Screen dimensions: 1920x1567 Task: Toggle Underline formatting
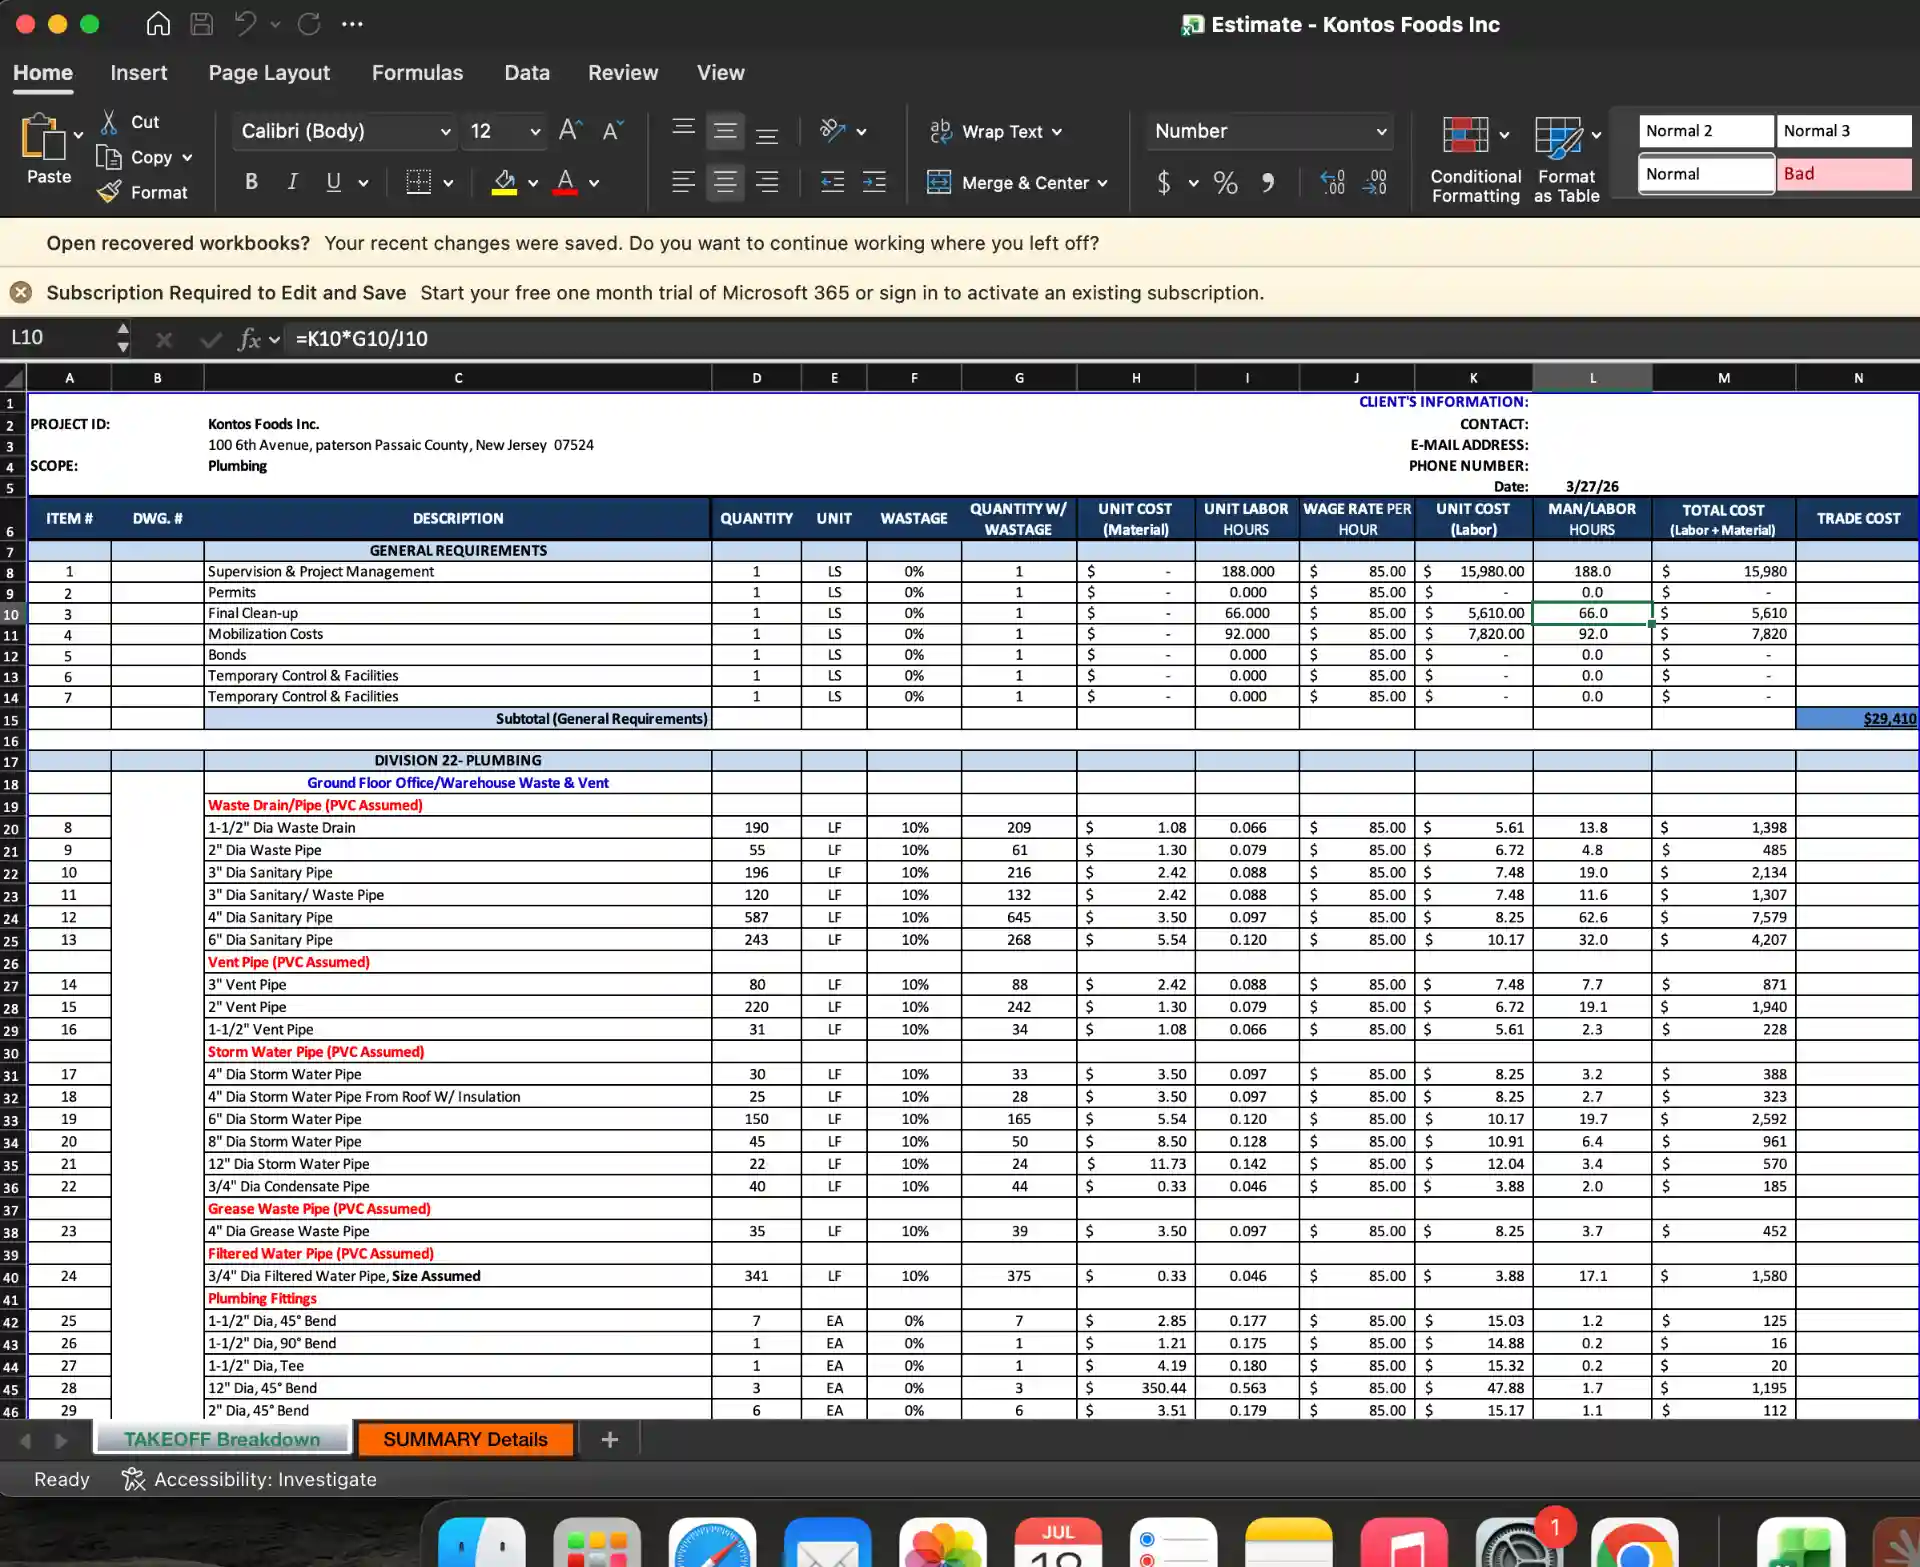click(333, 182)
